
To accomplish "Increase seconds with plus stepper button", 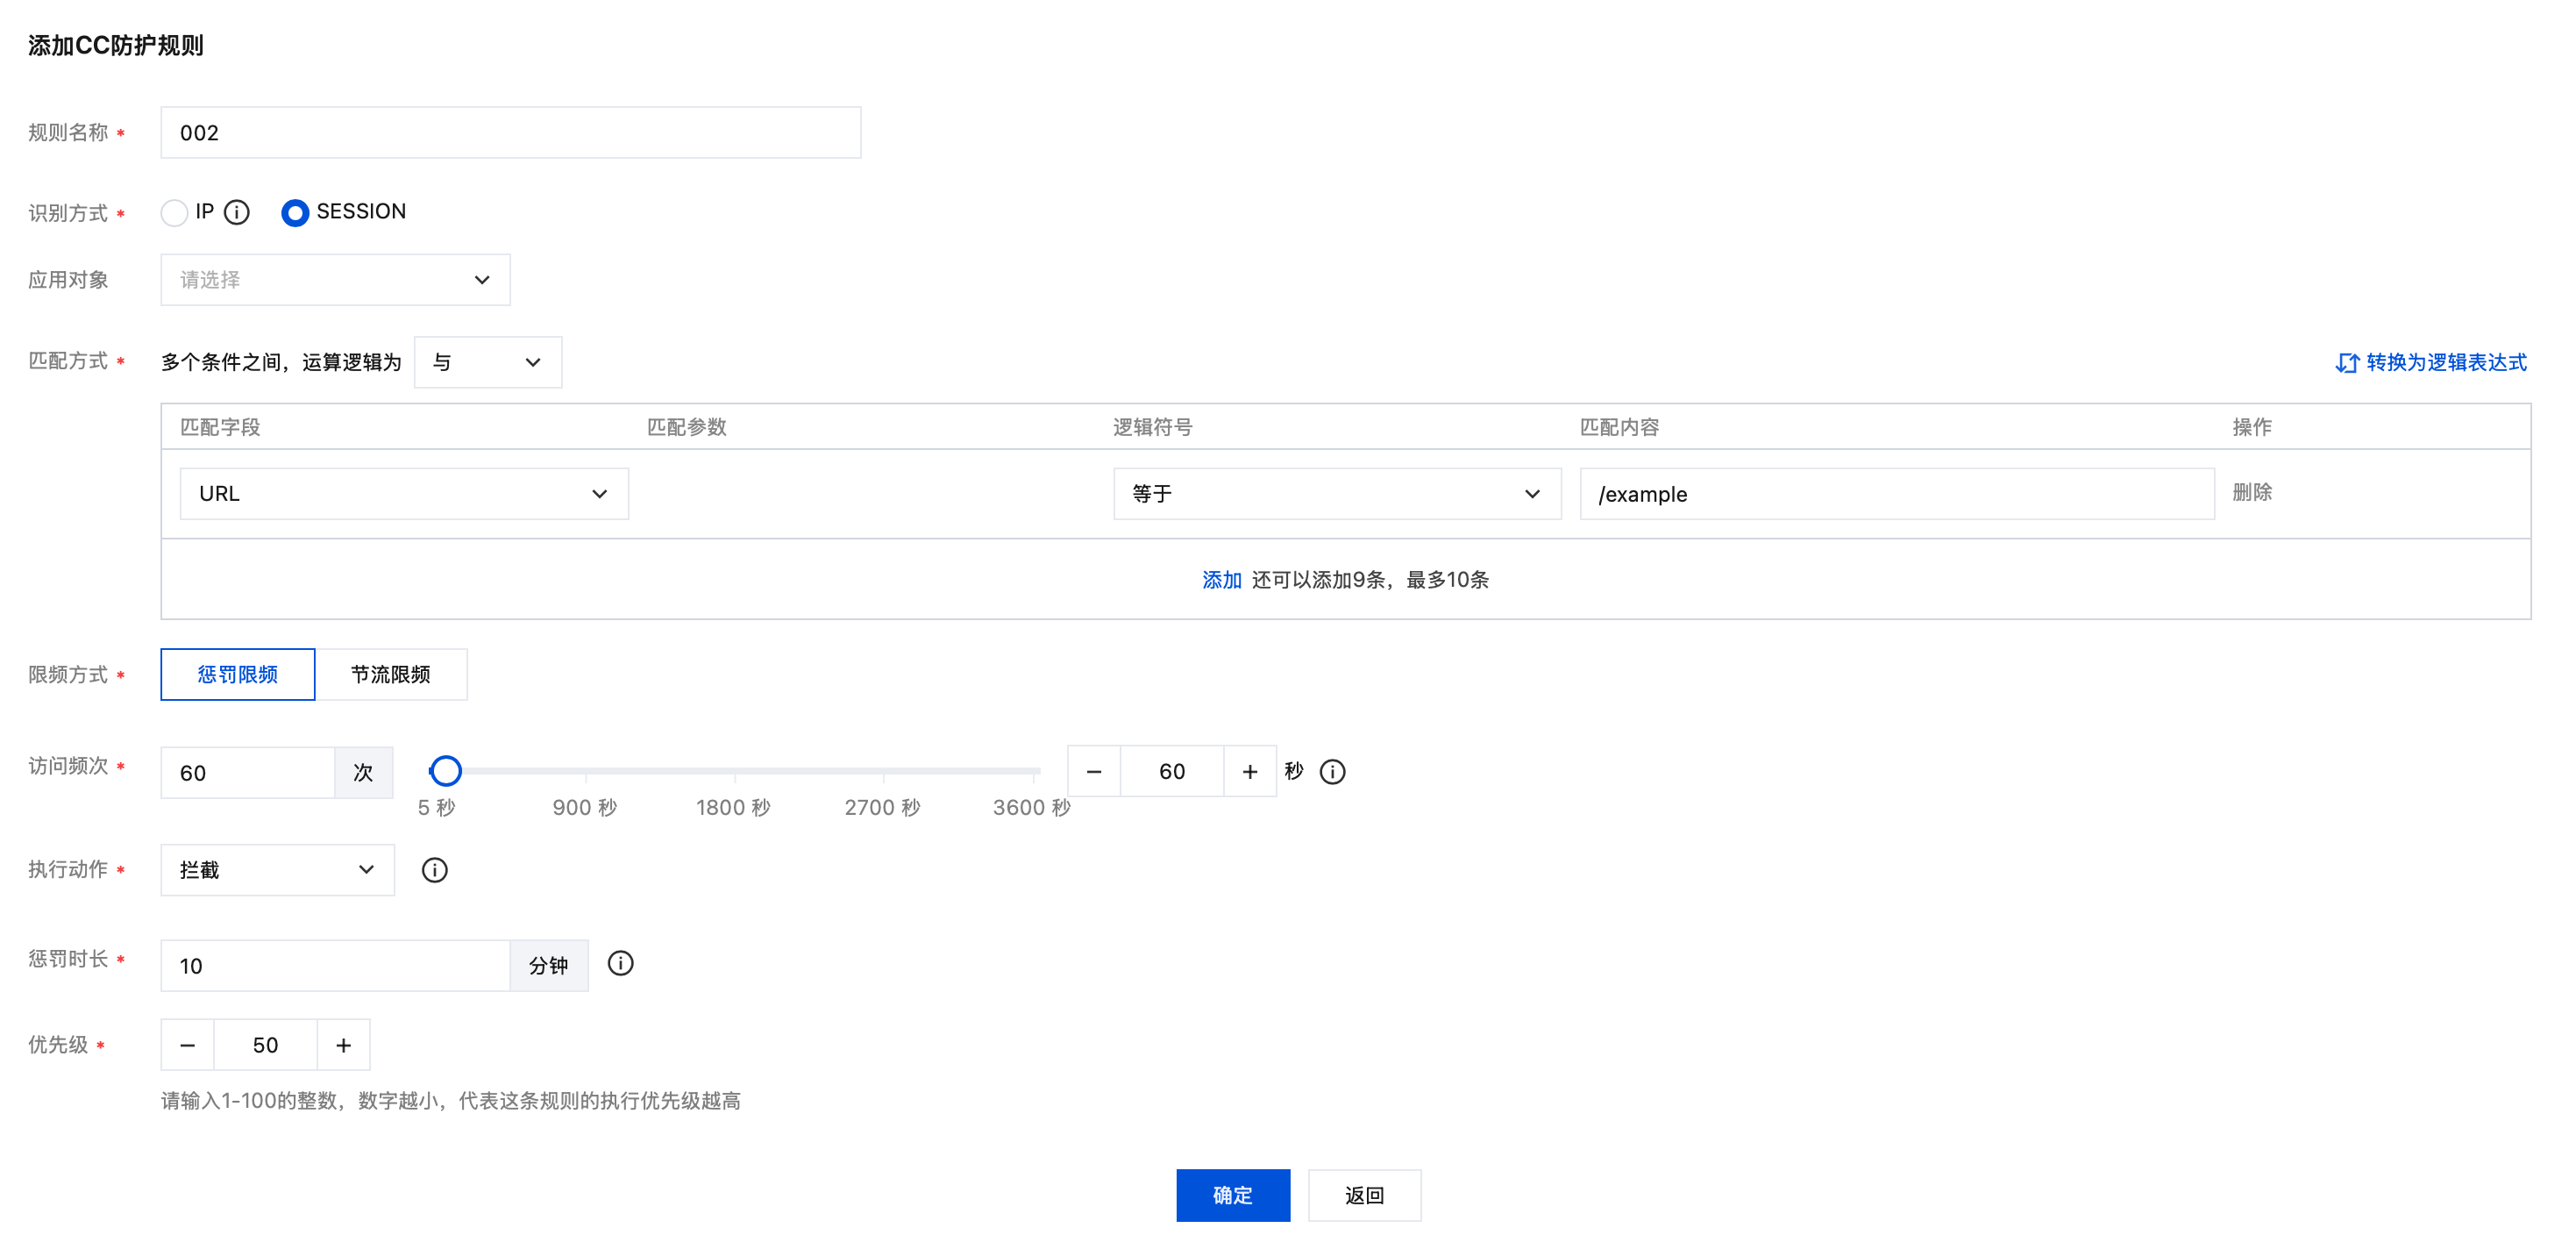I will [x=1249, y=771].
